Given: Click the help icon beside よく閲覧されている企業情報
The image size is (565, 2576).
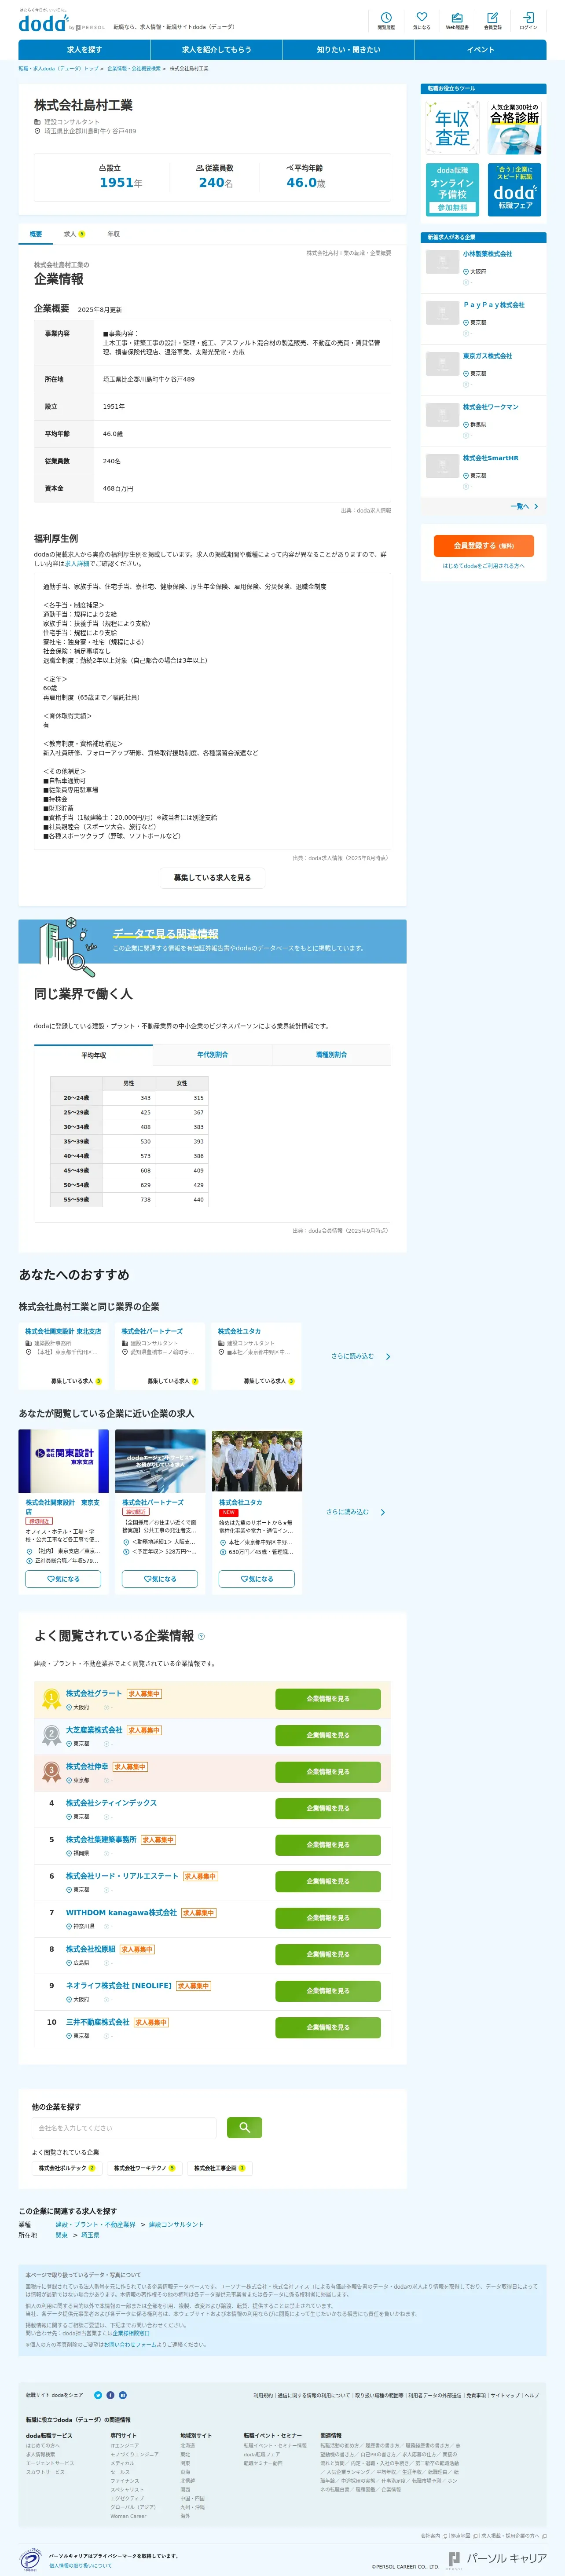Looking at the screenshot, I should (201, 1637).
